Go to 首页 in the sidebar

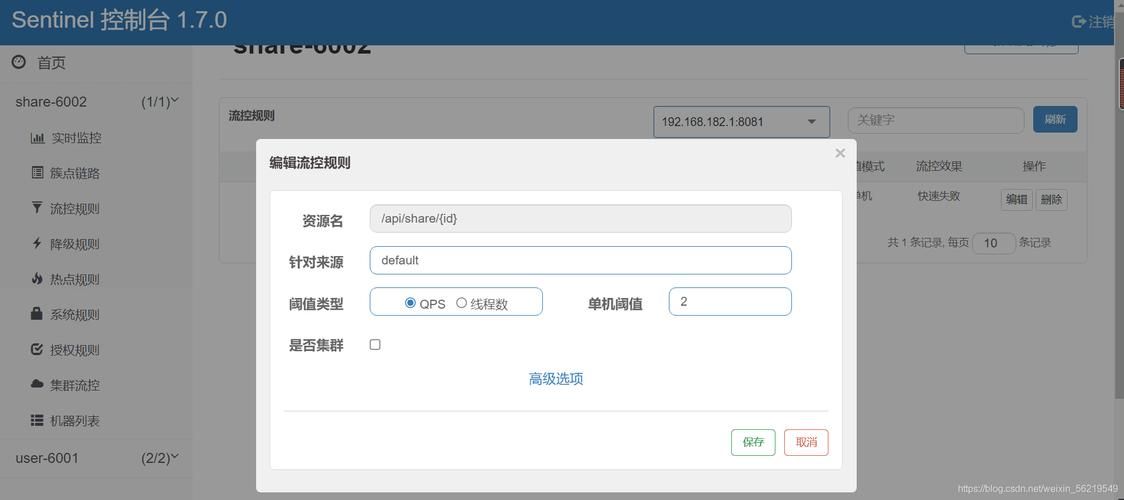[x=52, y=63]
